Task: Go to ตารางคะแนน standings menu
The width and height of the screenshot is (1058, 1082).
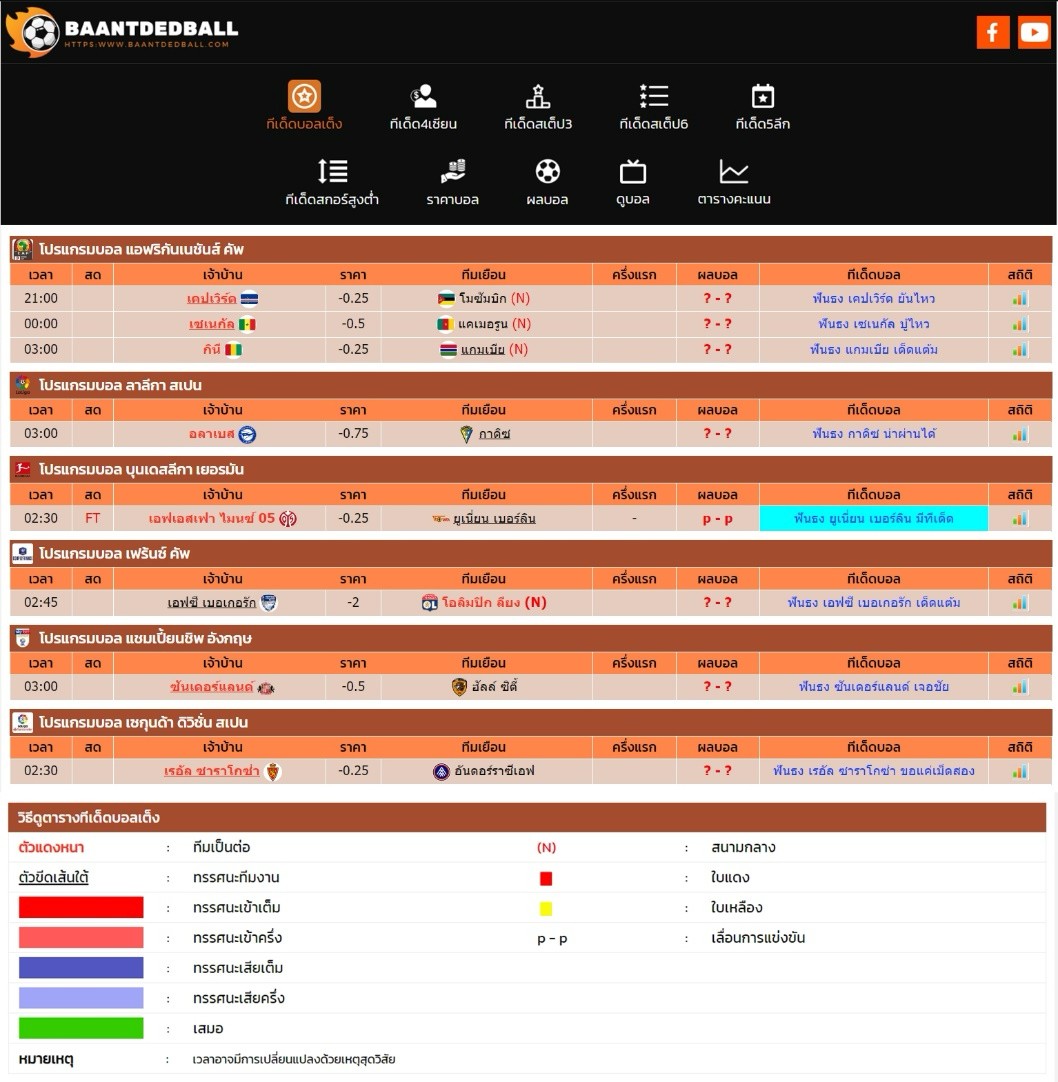Action: (x=734, y=183)
